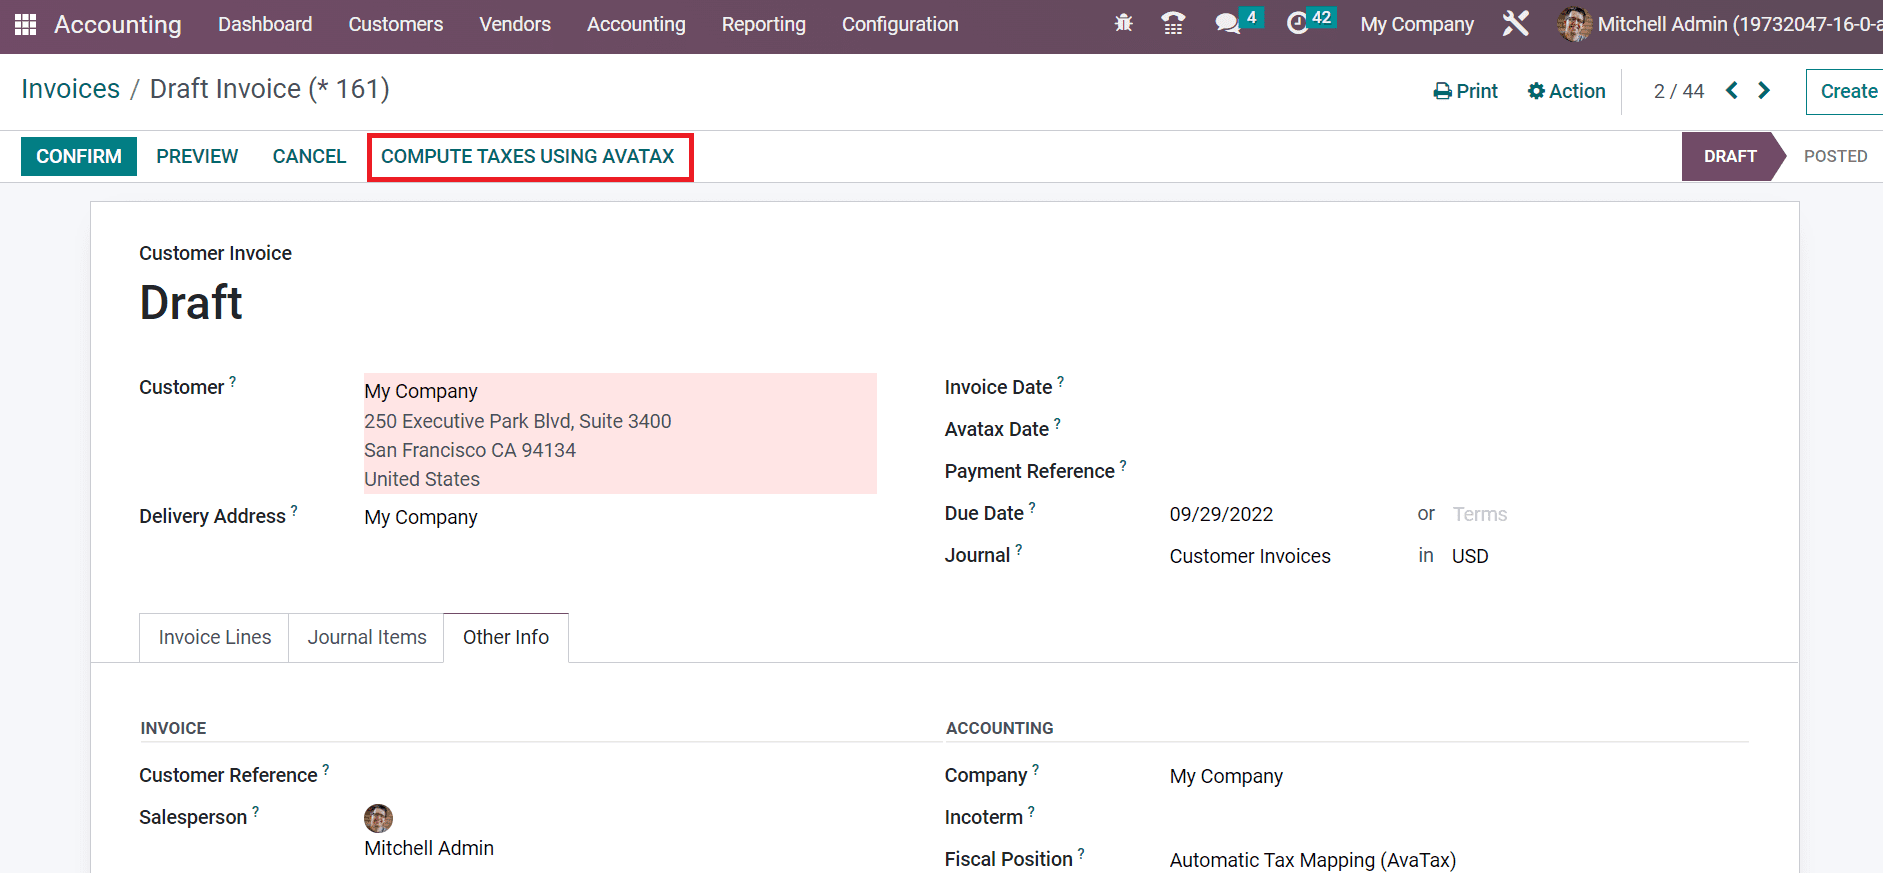Open the activities clock icon
1883x873 pixels.
pos(1297,23)
